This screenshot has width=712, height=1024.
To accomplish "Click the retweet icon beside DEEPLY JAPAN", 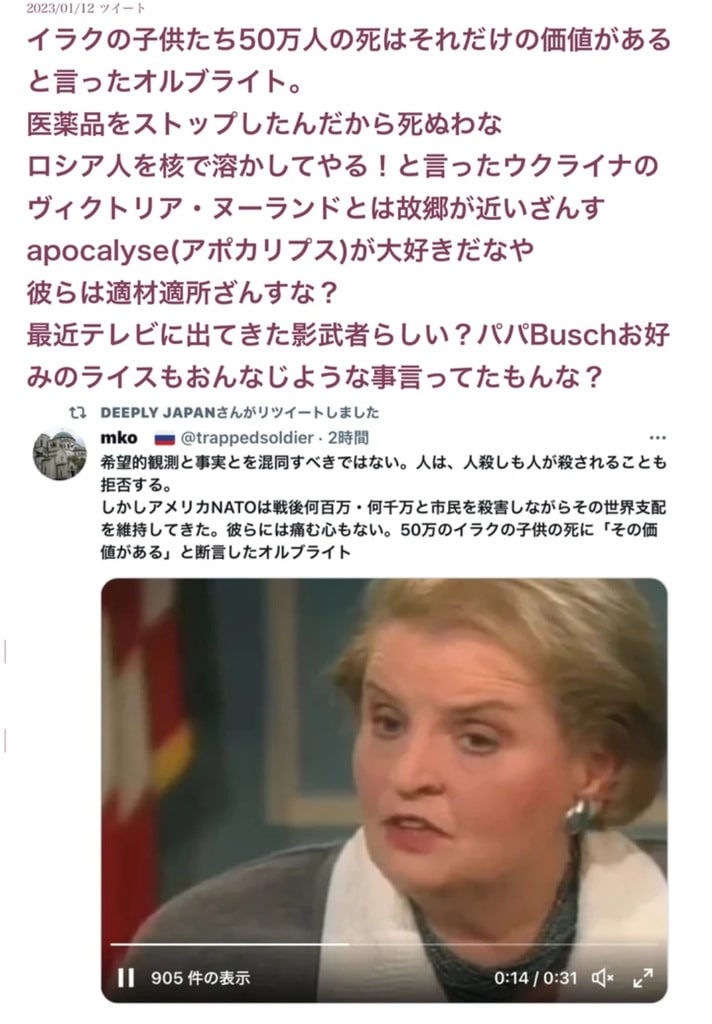I will [x=78, y=413].
